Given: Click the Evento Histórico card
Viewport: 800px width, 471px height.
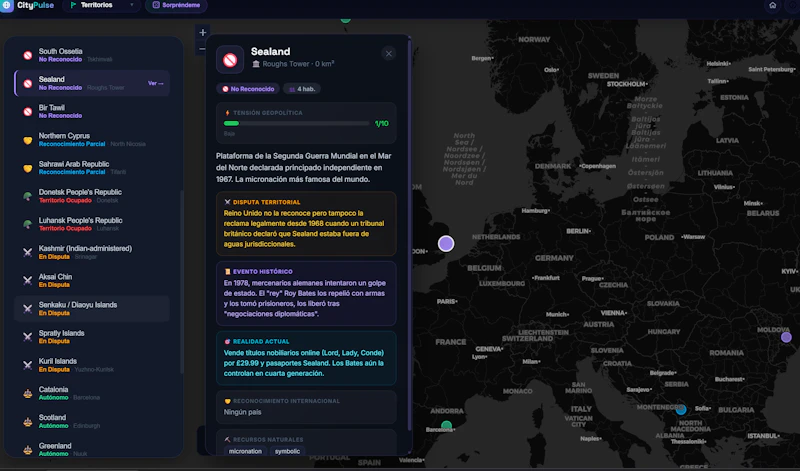Looking at the screenshot, I should (x=306, y=293).
